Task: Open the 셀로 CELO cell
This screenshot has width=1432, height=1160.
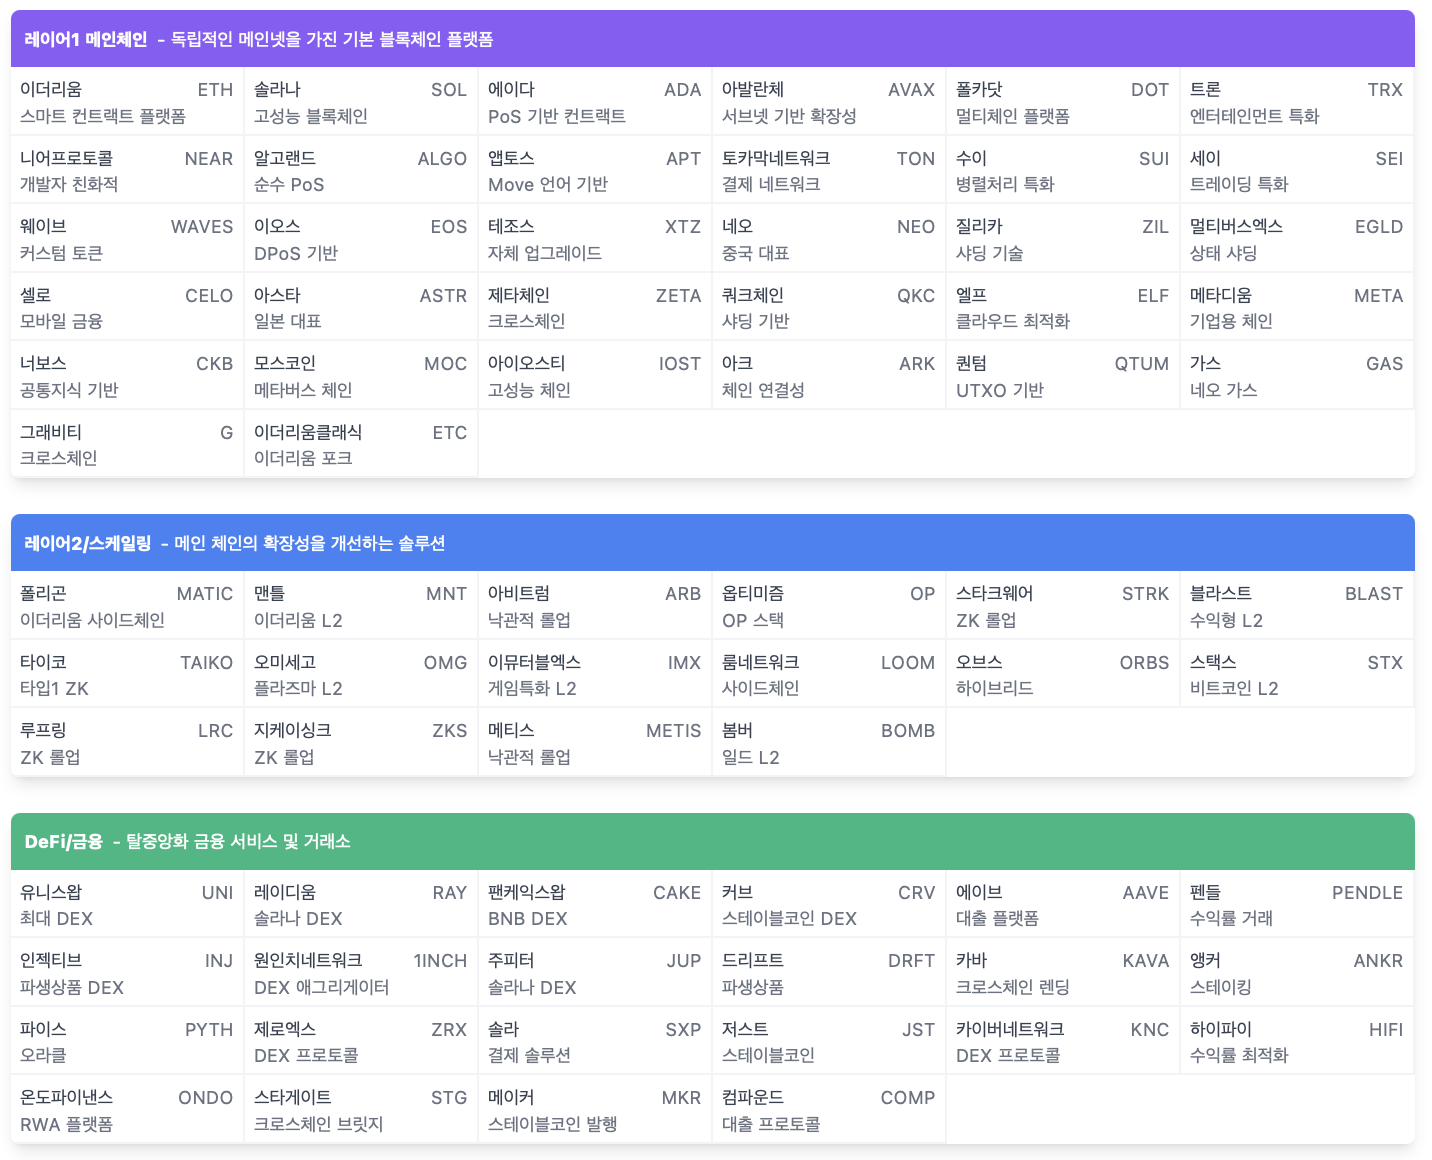Action: click(127, 308)
